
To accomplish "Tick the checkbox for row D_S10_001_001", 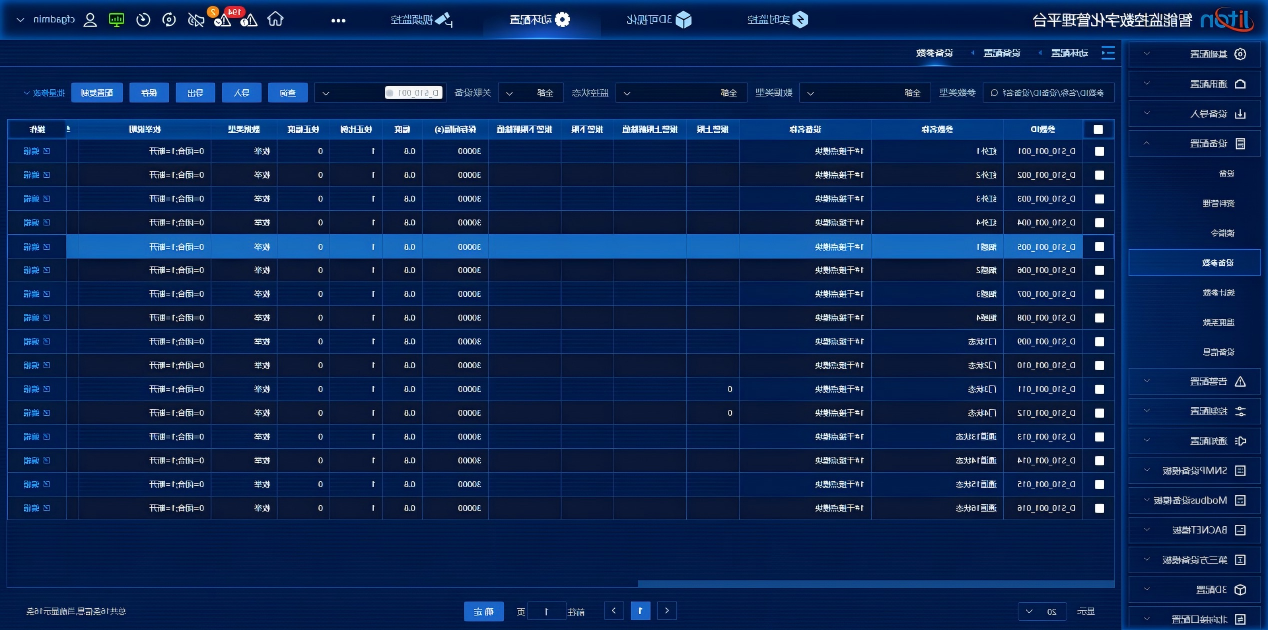I will [1100, 151].
